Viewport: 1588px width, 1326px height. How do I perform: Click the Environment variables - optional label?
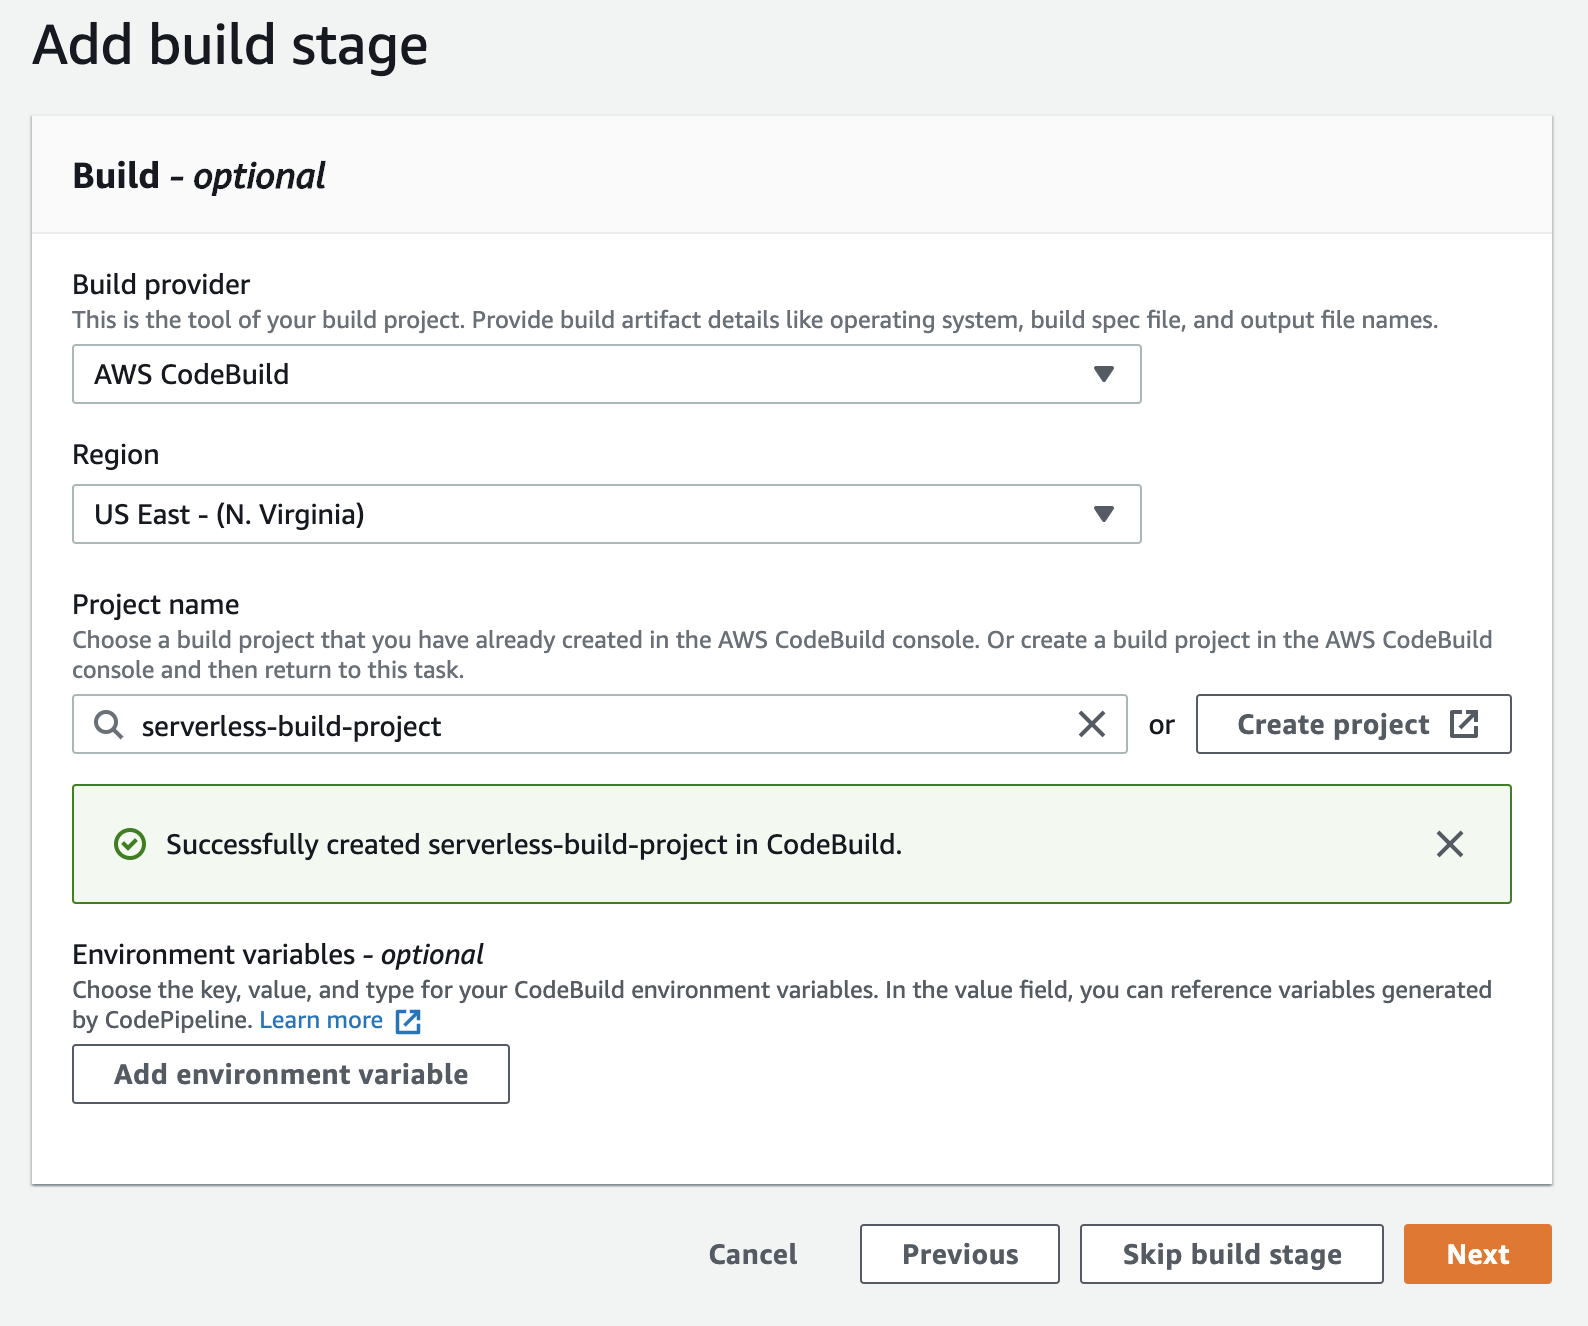coord(278,955)
